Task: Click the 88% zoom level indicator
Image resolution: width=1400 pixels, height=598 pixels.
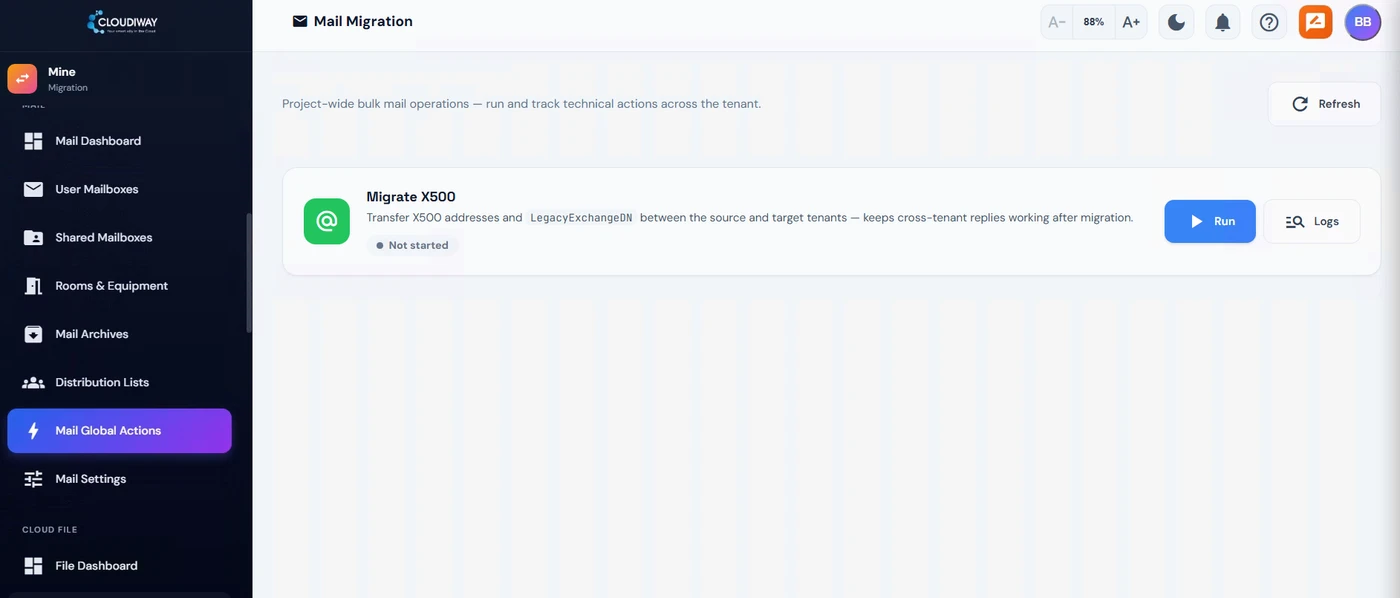Action: tap(1094, 22)
